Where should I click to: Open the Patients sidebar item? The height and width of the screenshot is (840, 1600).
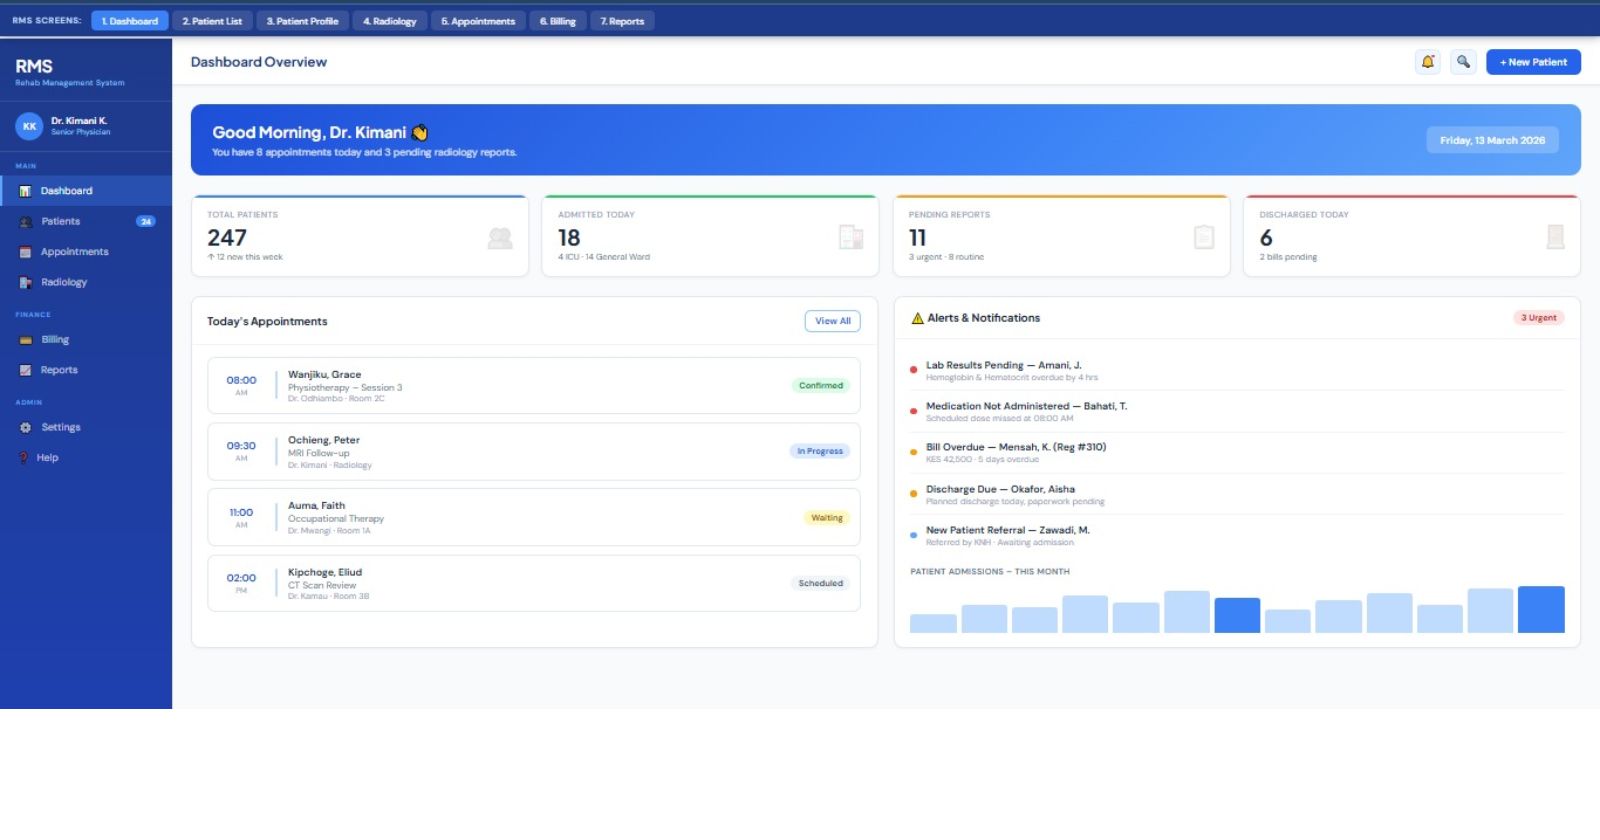pos(61,222)
